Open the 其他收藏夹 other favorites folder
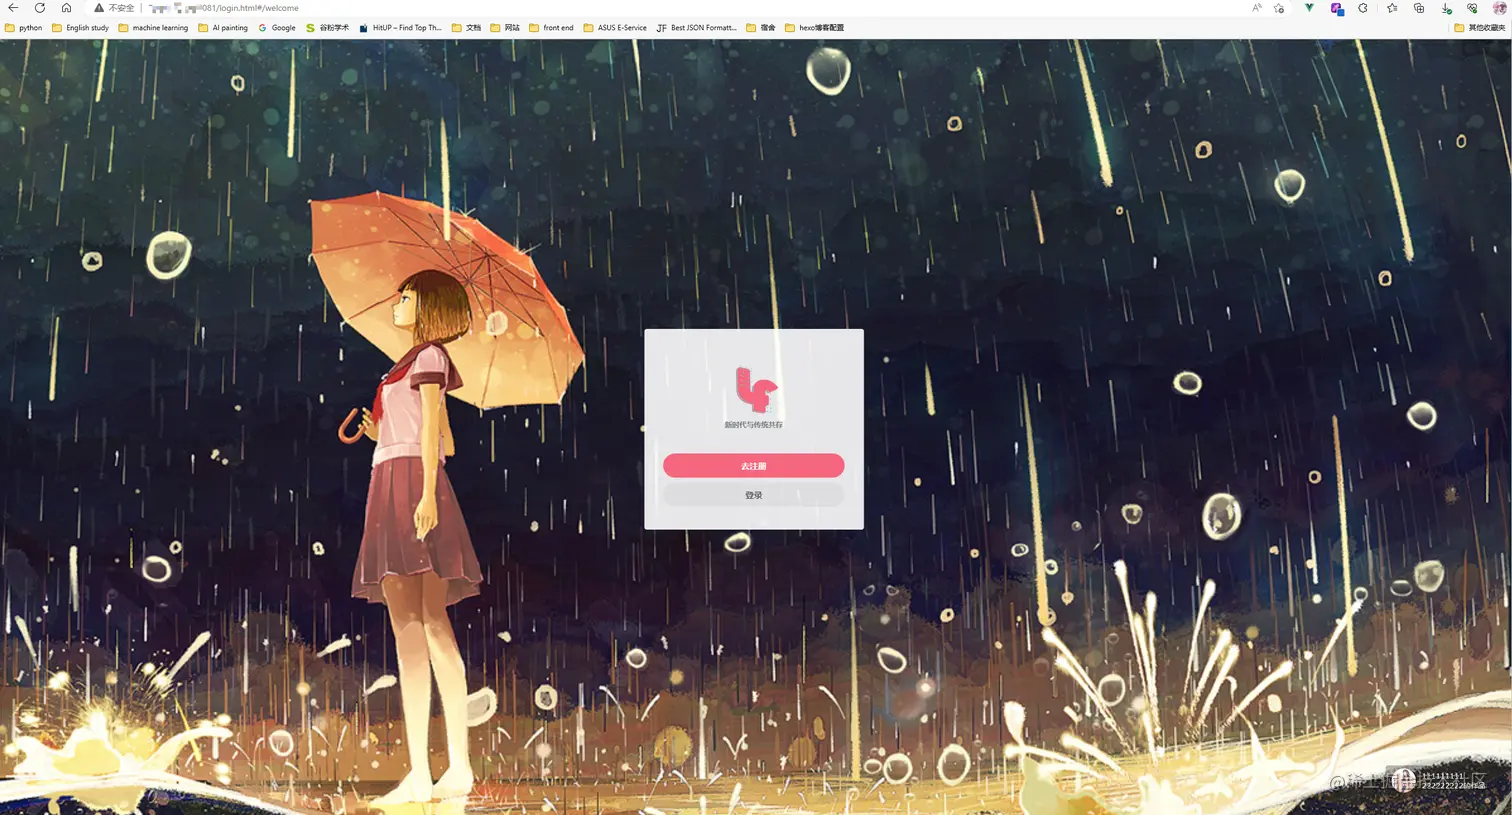This screenshot has width=1512, height=815. (1480, 28)
